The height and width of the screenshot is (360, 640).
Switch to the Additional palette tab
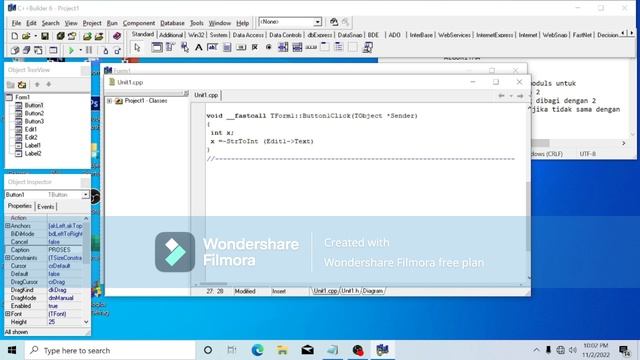point(171,35)
